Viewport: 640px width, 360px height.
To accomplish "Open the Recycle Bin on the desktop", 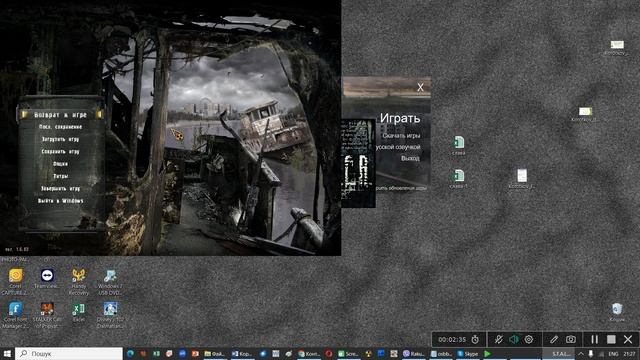I will pos(617,312).
